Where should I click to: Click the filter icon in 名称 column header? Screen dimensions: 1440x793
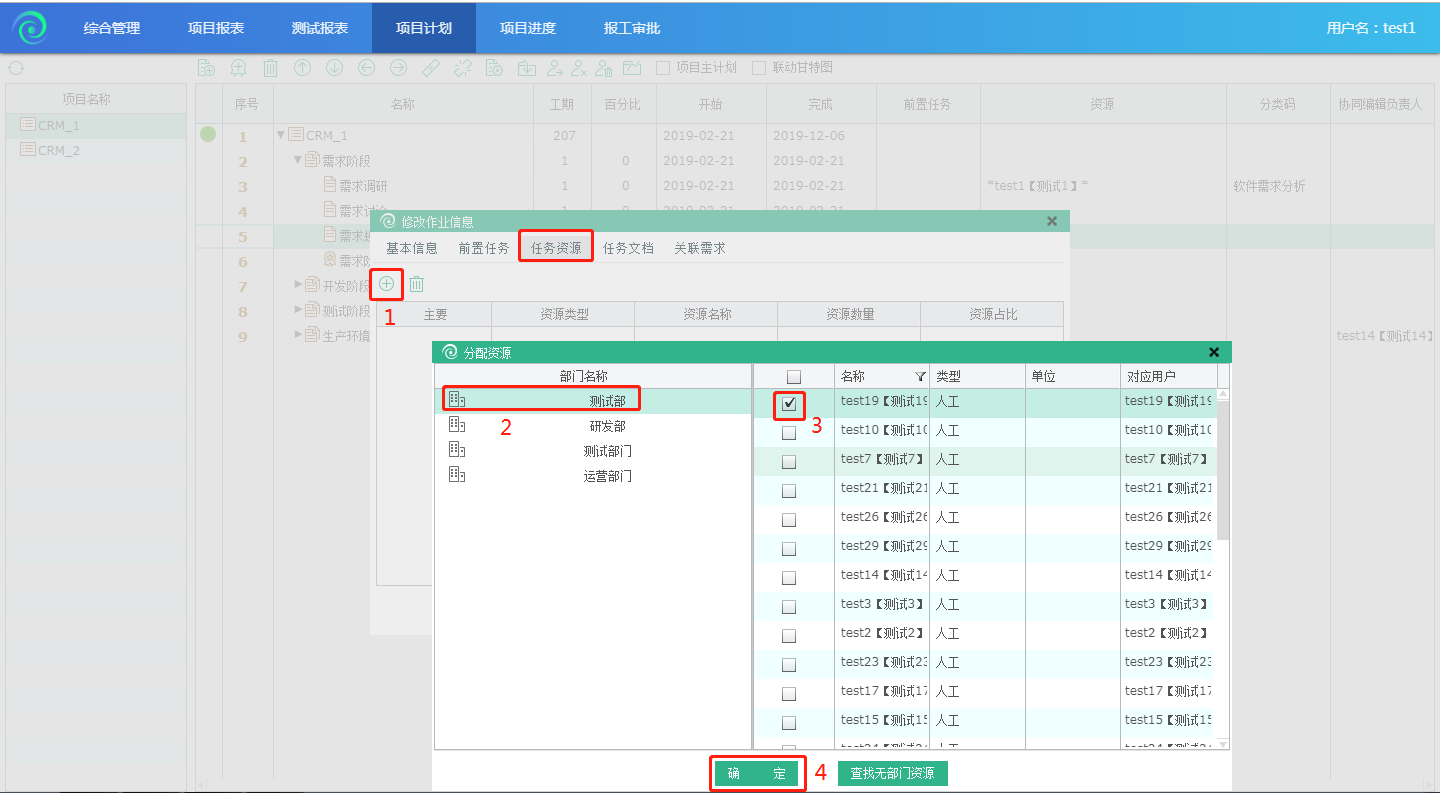pyautogui.click(x=920, y=377)
